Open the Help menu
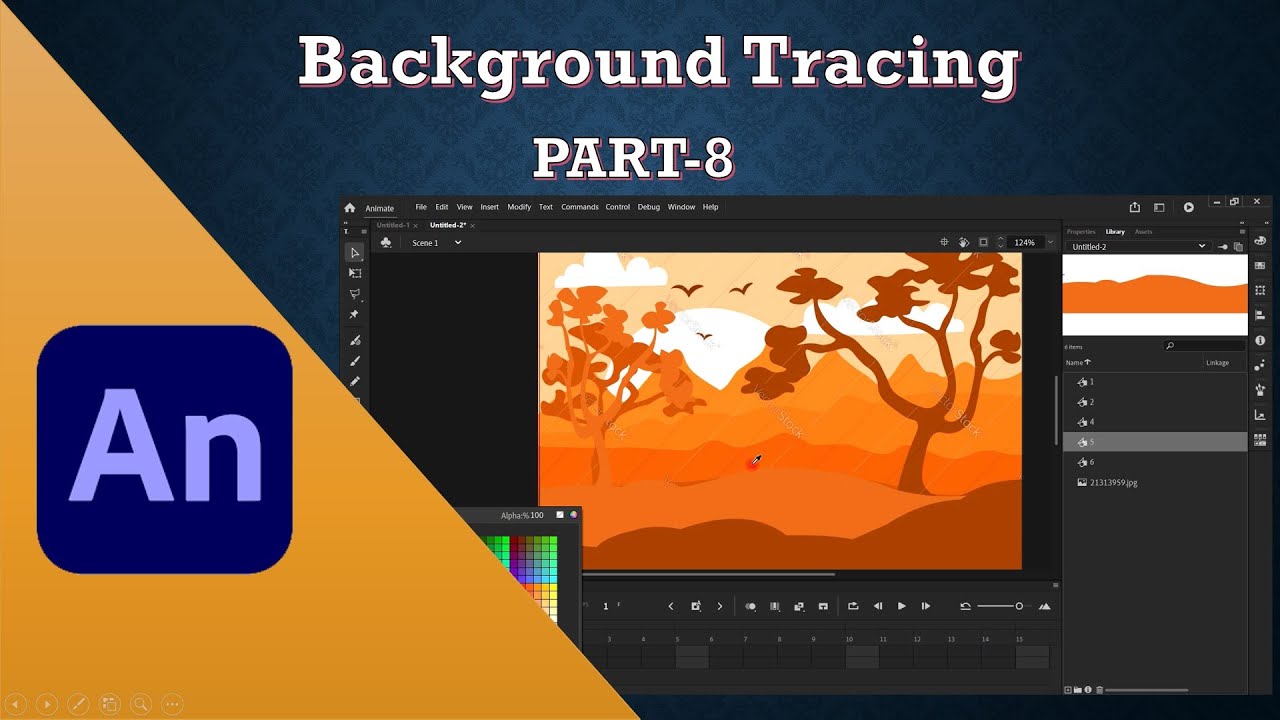 coord(710,207)
